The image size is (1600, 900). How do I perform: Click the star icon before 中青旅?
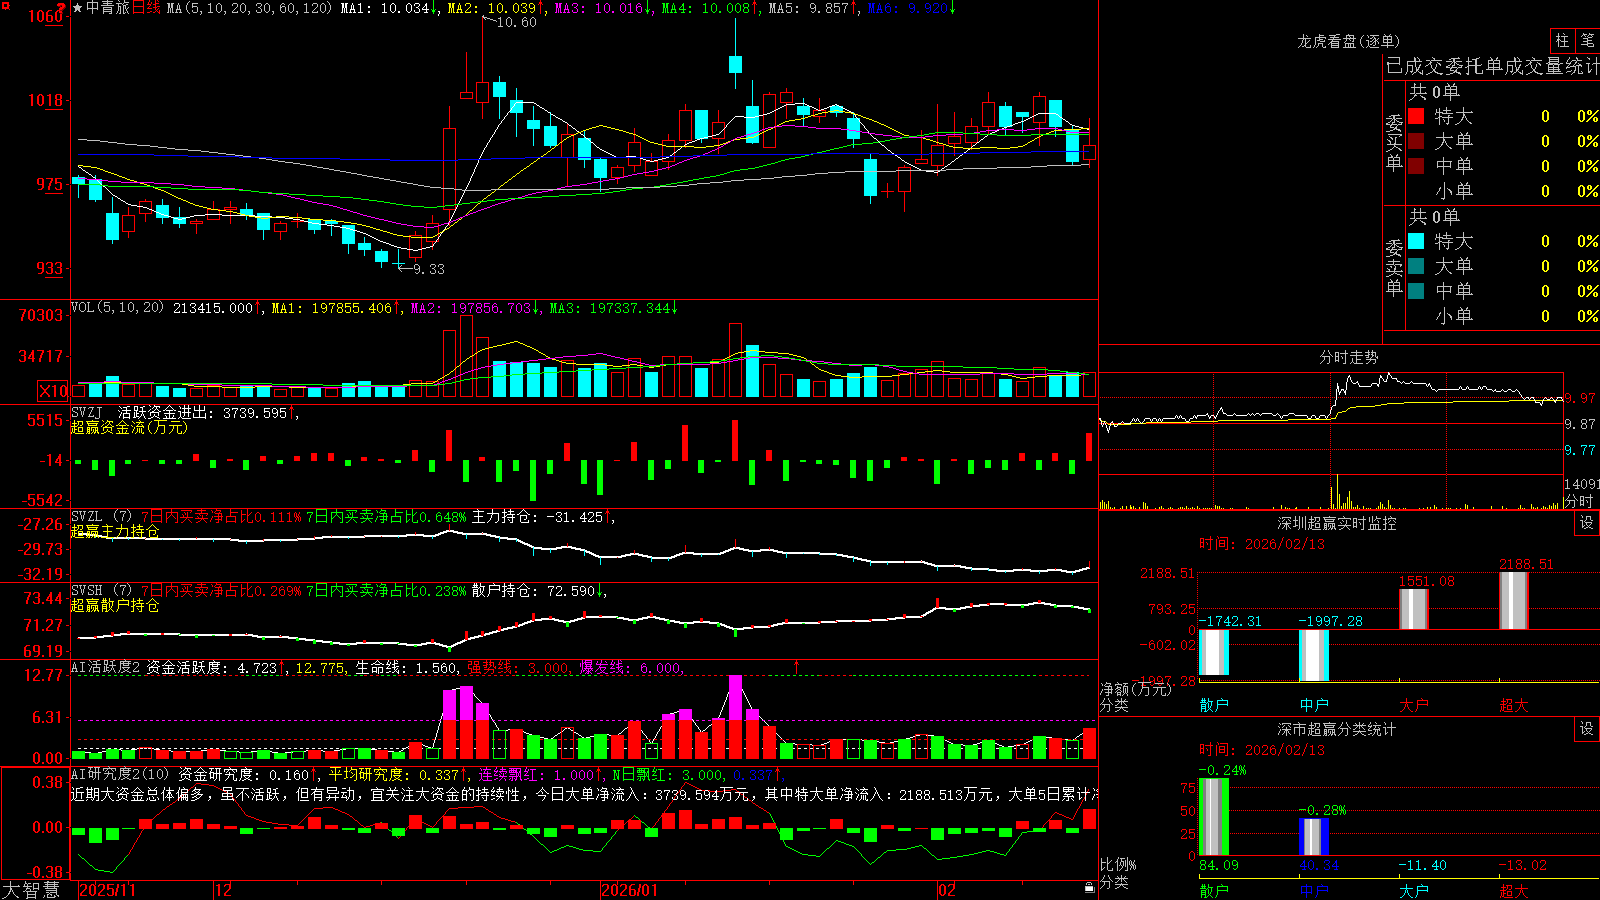pyautogui.click(x=77, y=8)
